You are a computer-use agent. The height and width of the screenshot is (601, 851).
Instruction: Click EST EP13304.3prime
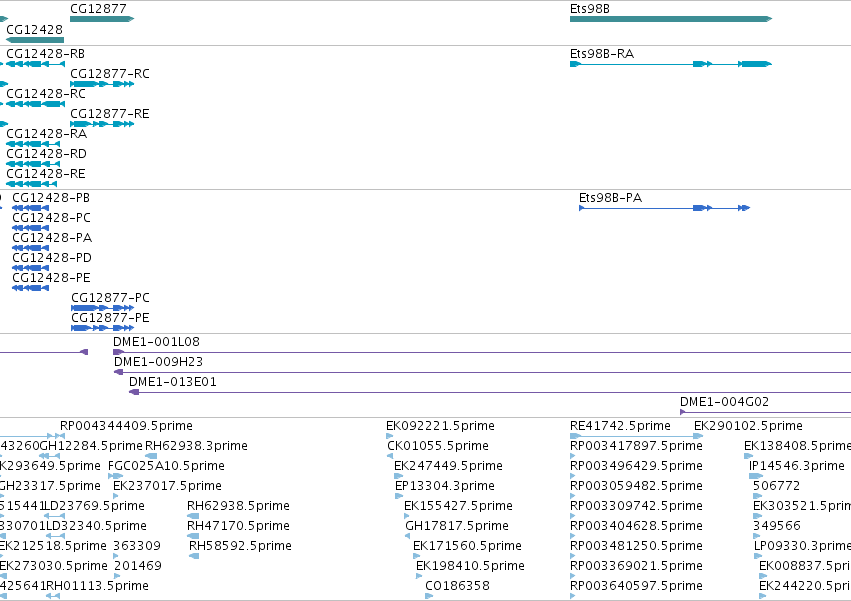click(444, 486)
